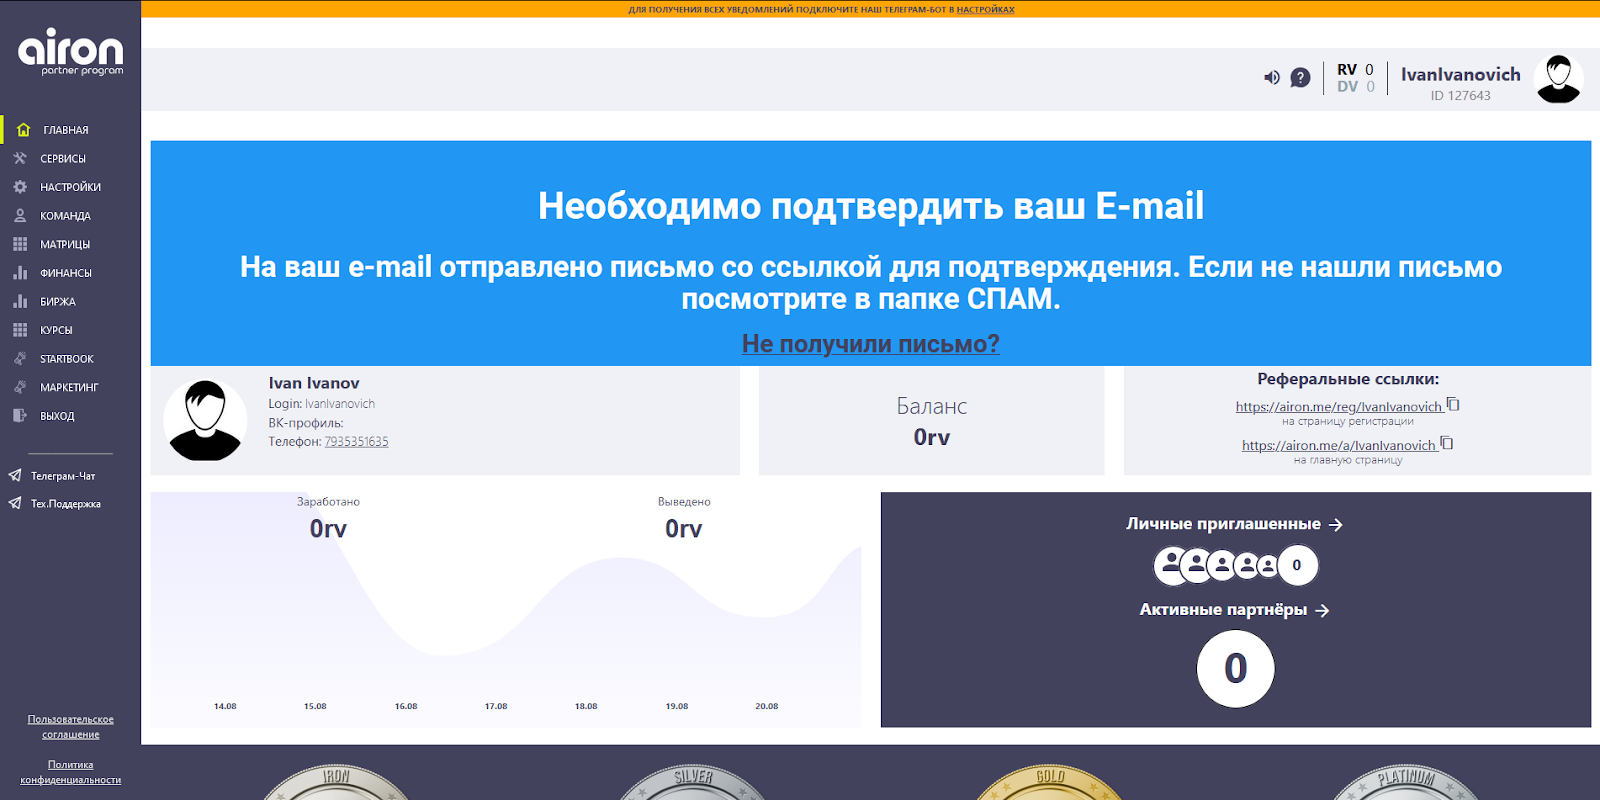This screenshot has width=1600, height=800.
Task: Click the Не получили письмо? link
Action: coord(871,344)
